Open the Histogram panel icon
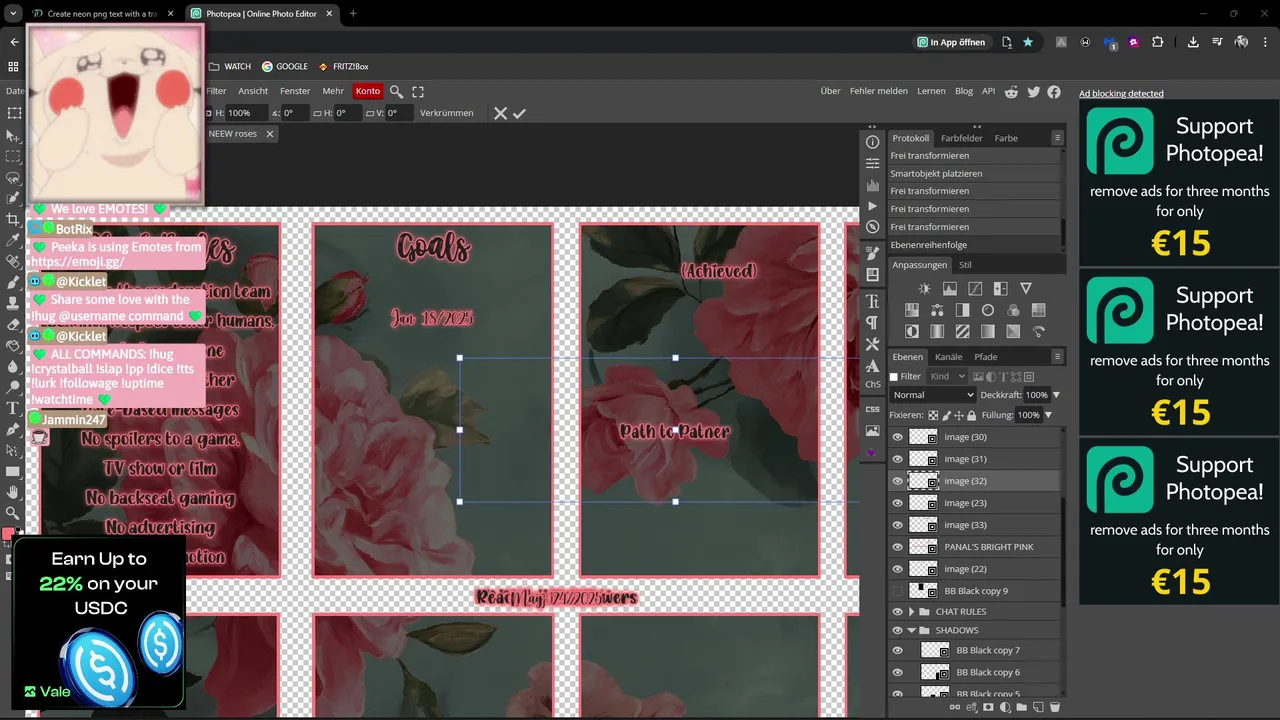1280x720 pixels. pyautogui.click(x=872, y=185)
